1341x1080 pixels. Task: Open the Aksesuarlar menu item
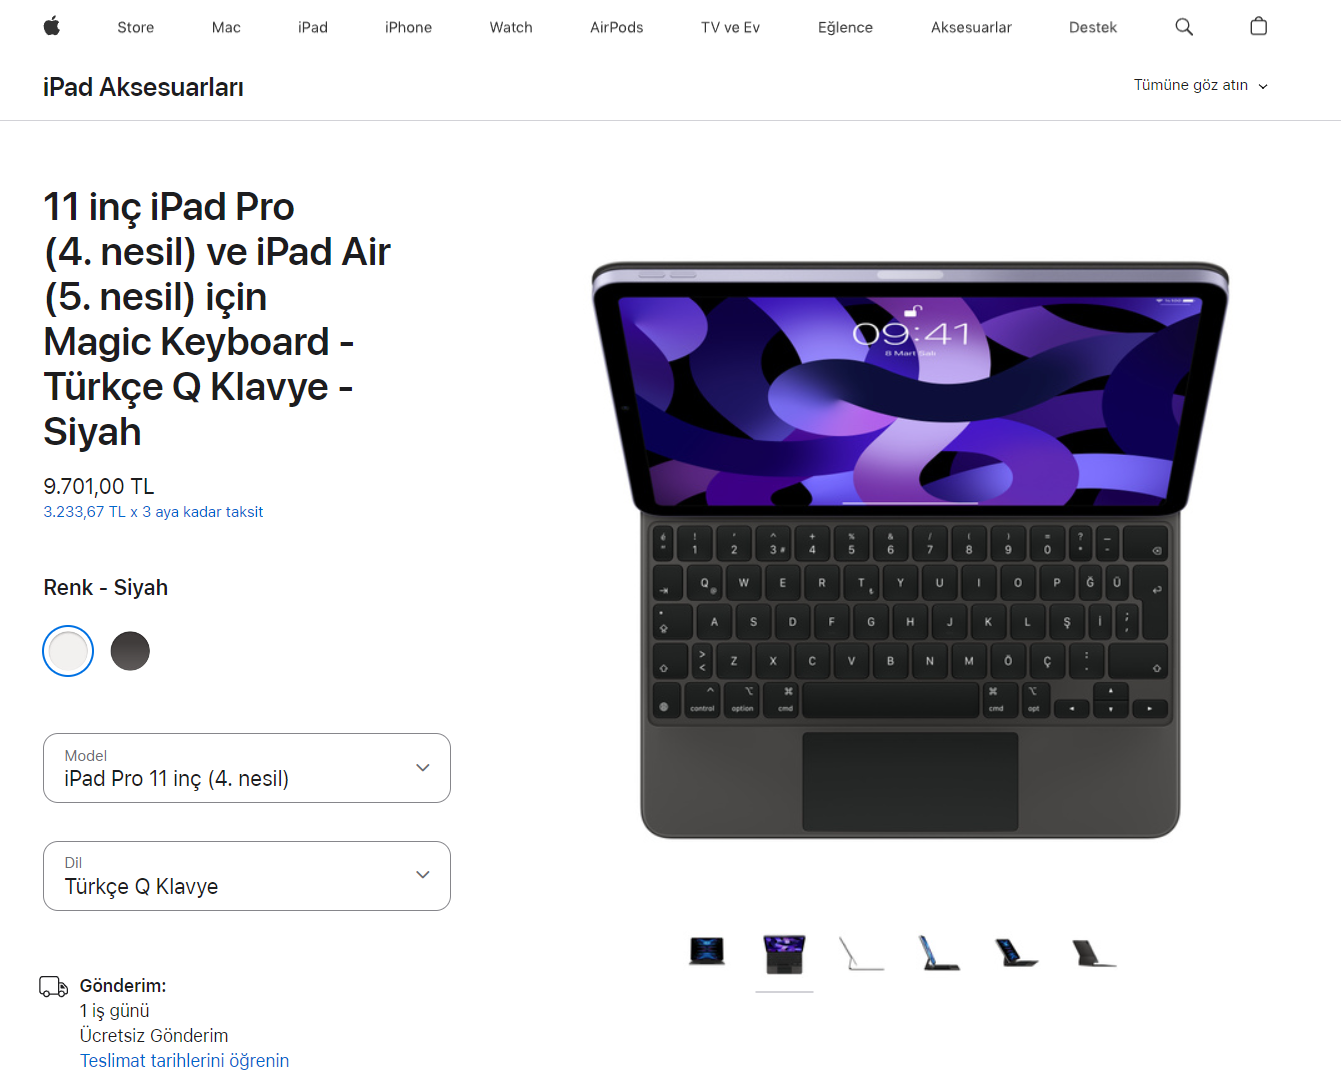coord(971,27)
